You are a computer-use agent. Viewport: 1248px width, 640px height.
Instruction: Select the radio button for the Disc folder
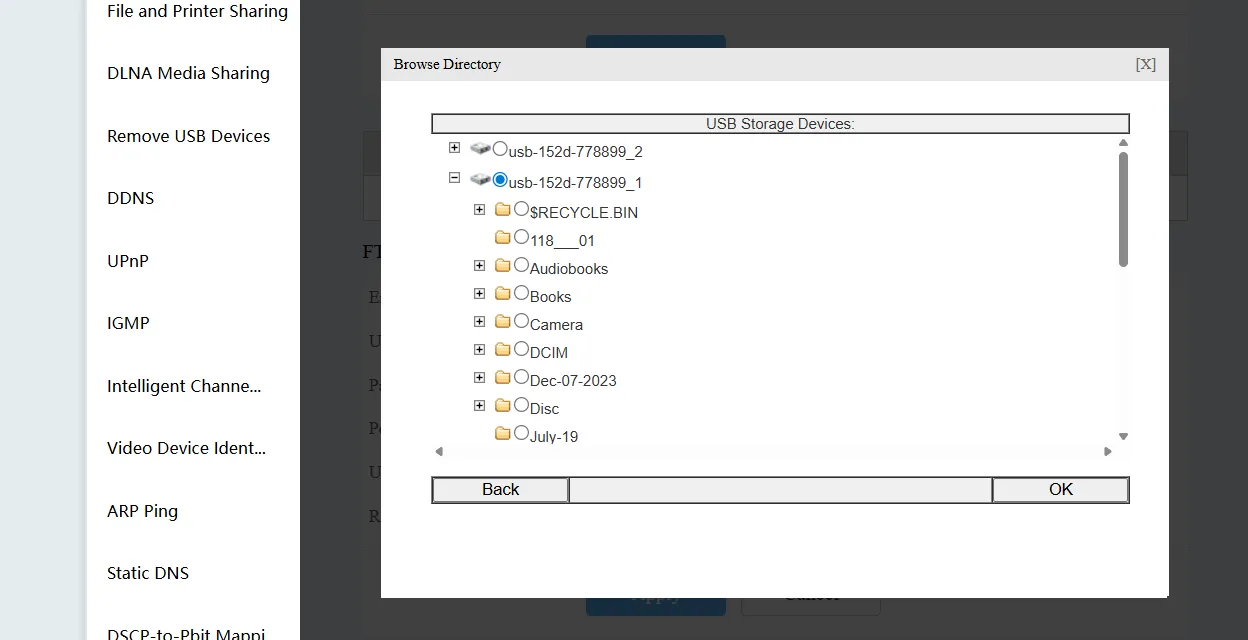point(521,405)
